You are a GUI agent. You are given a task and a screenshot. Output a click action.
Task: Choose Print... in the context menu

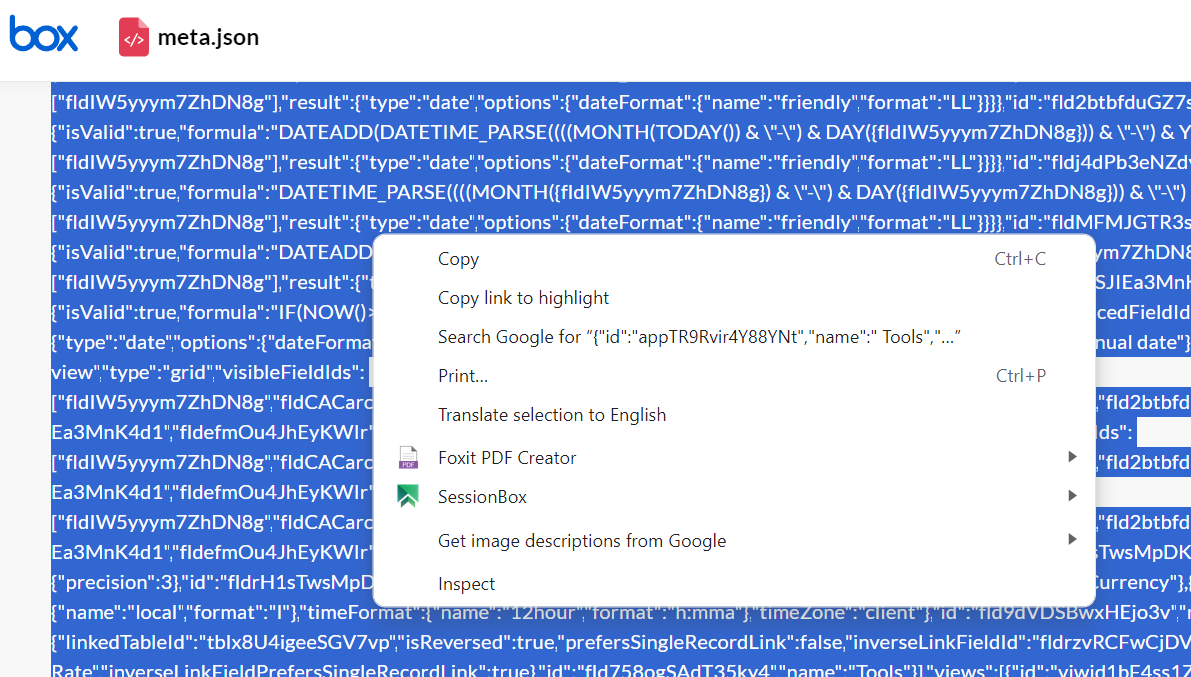(463, 376)
